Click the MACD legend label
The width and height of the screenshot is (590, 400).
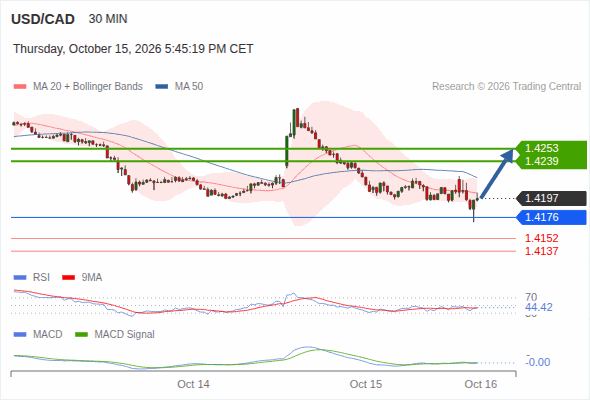(48, 335)
